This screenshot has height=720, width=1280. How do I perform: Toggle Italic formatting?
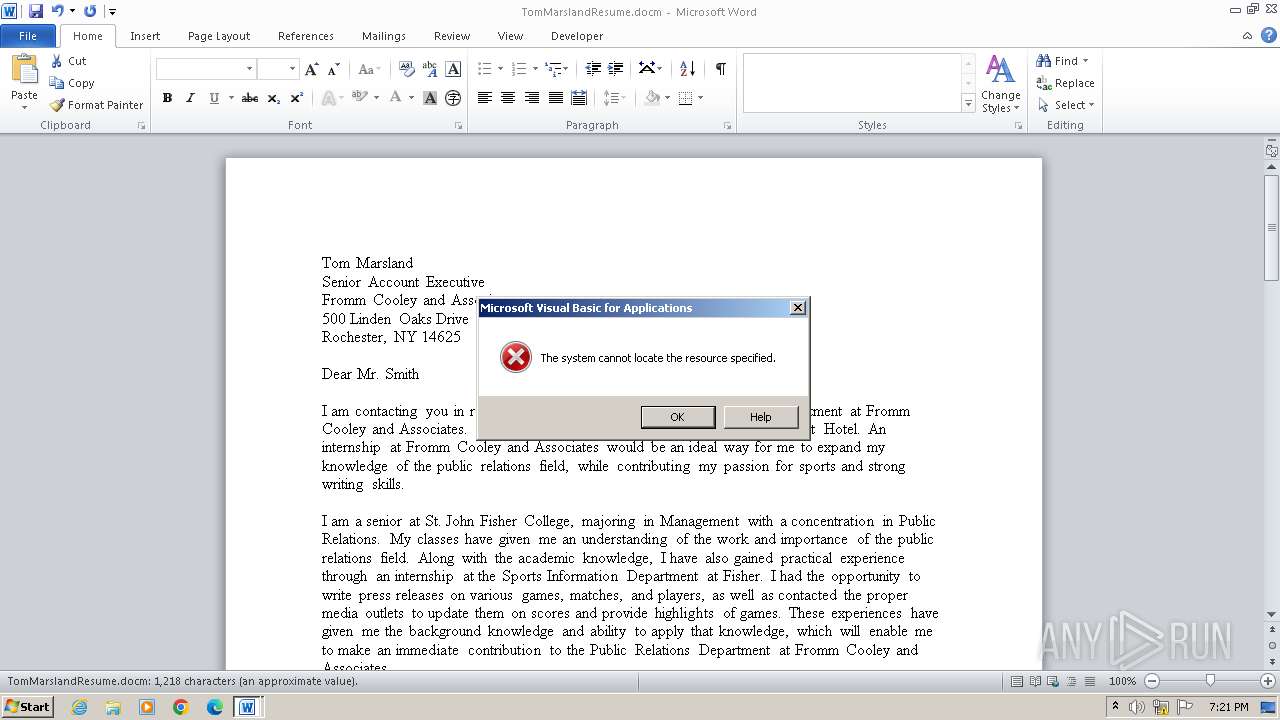(190, 98)
